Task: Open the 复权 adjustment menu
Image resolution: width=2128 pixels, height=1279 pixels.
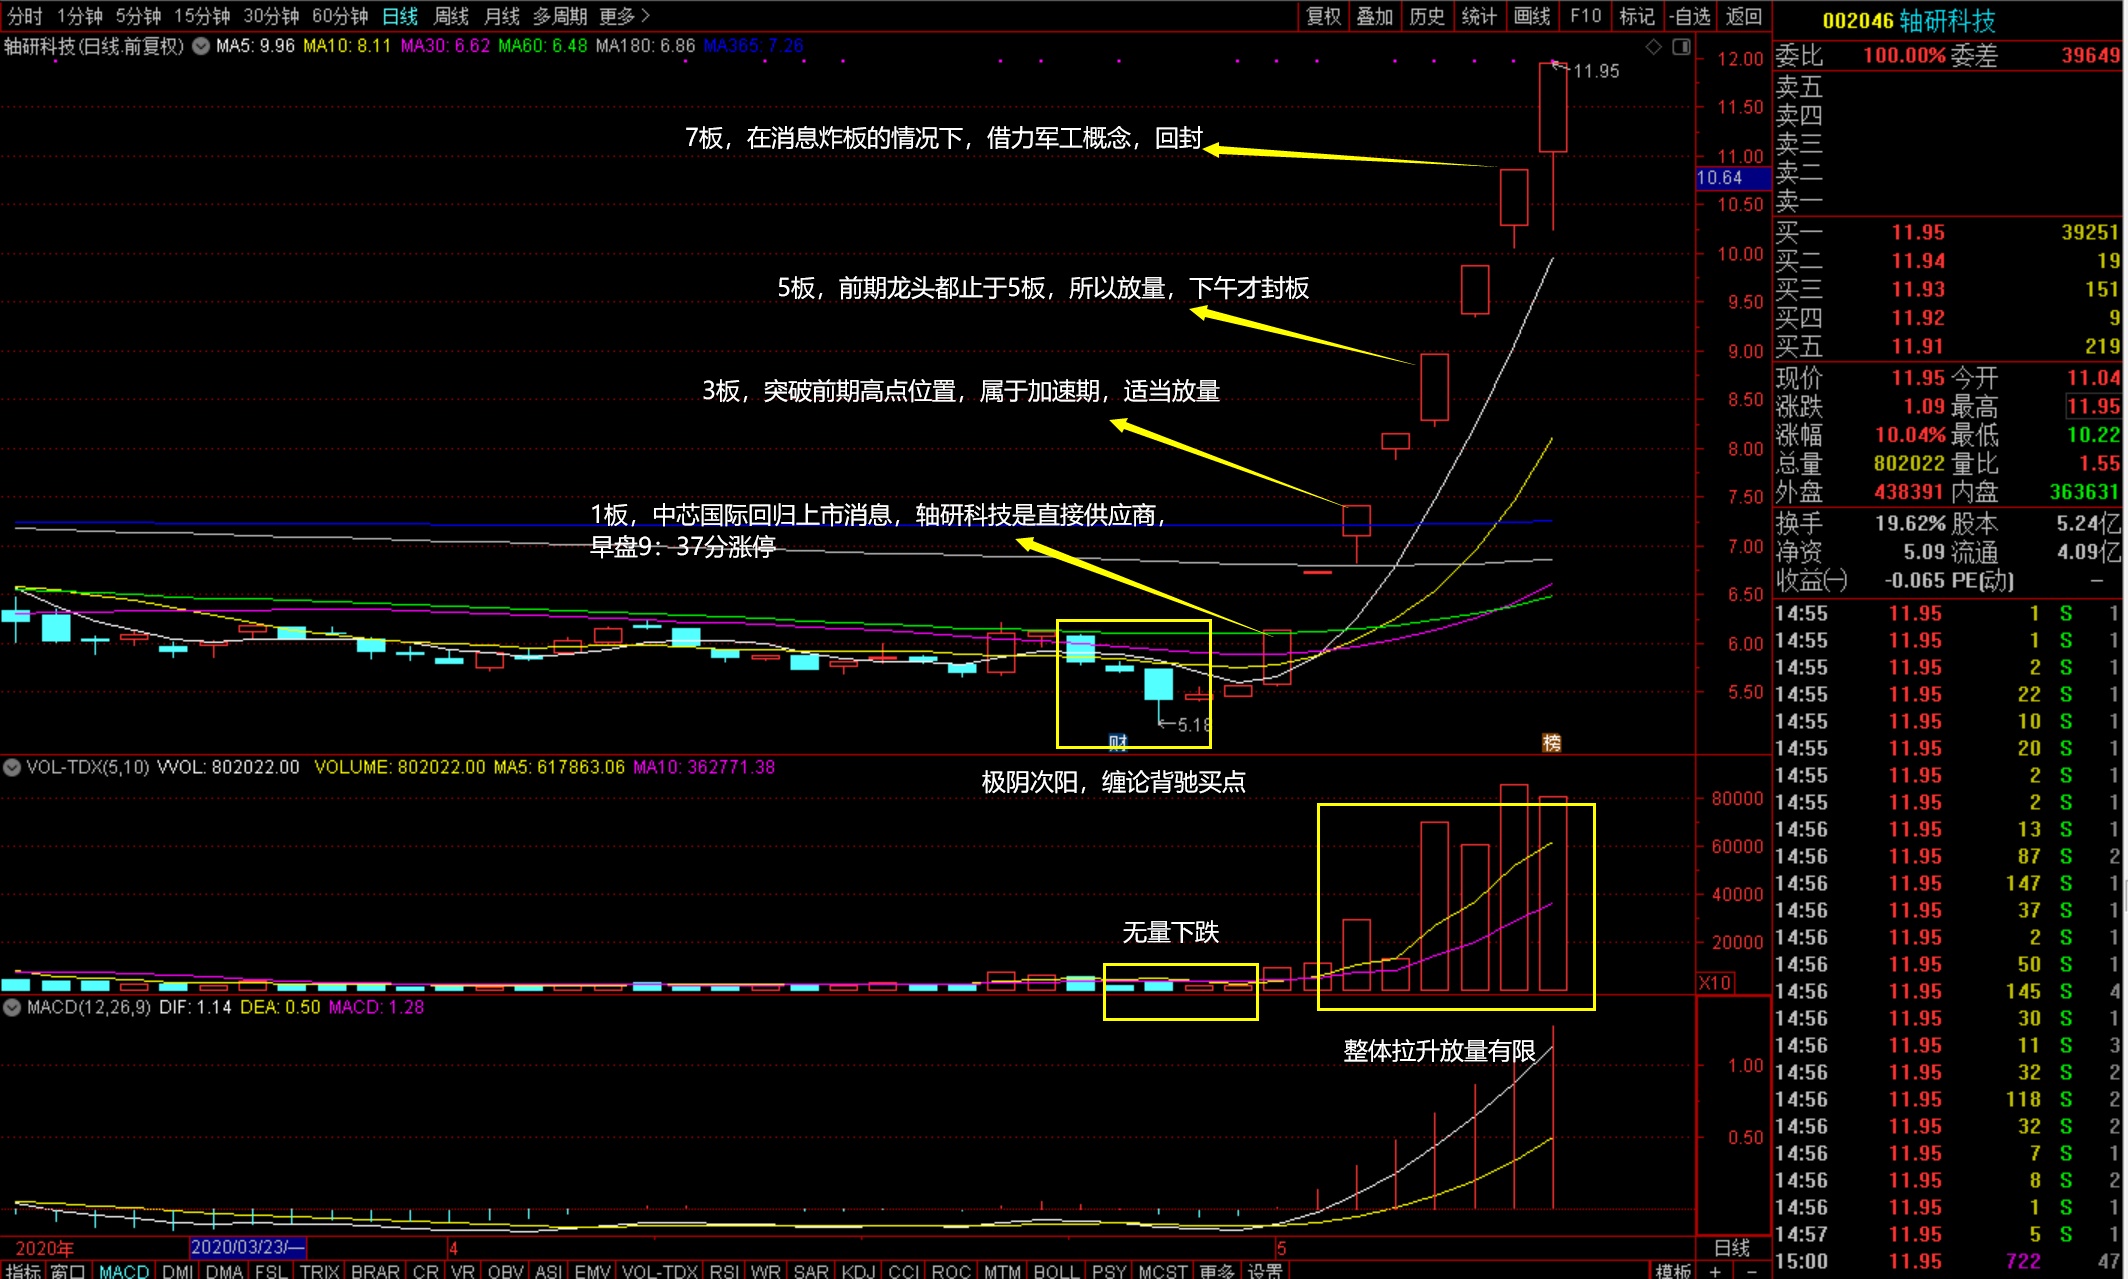Action: [x=1323, y=16]
